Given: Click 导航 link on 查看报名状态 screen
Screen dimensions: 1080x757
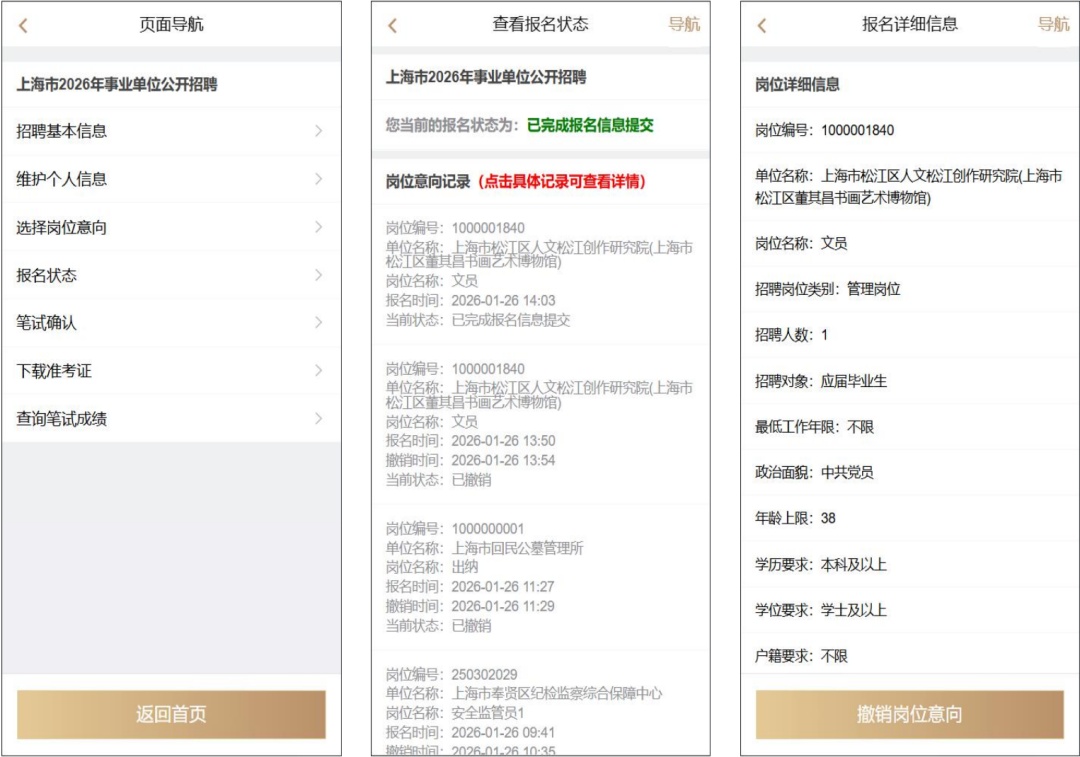Looking at the screenshot, I should [684, 25].
